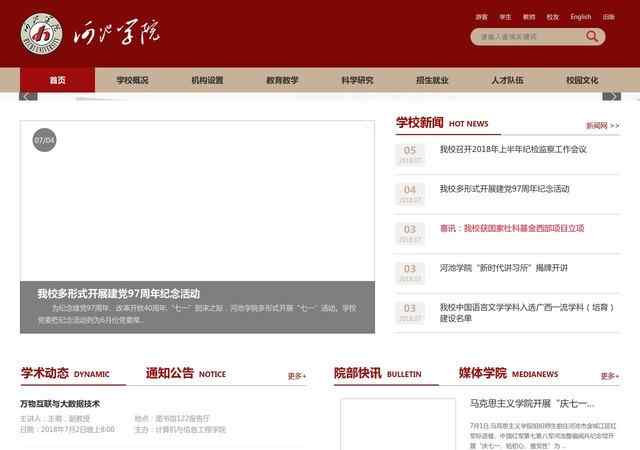Click the slide summary text under caption
640x450 pixels.
pos(197,314)
